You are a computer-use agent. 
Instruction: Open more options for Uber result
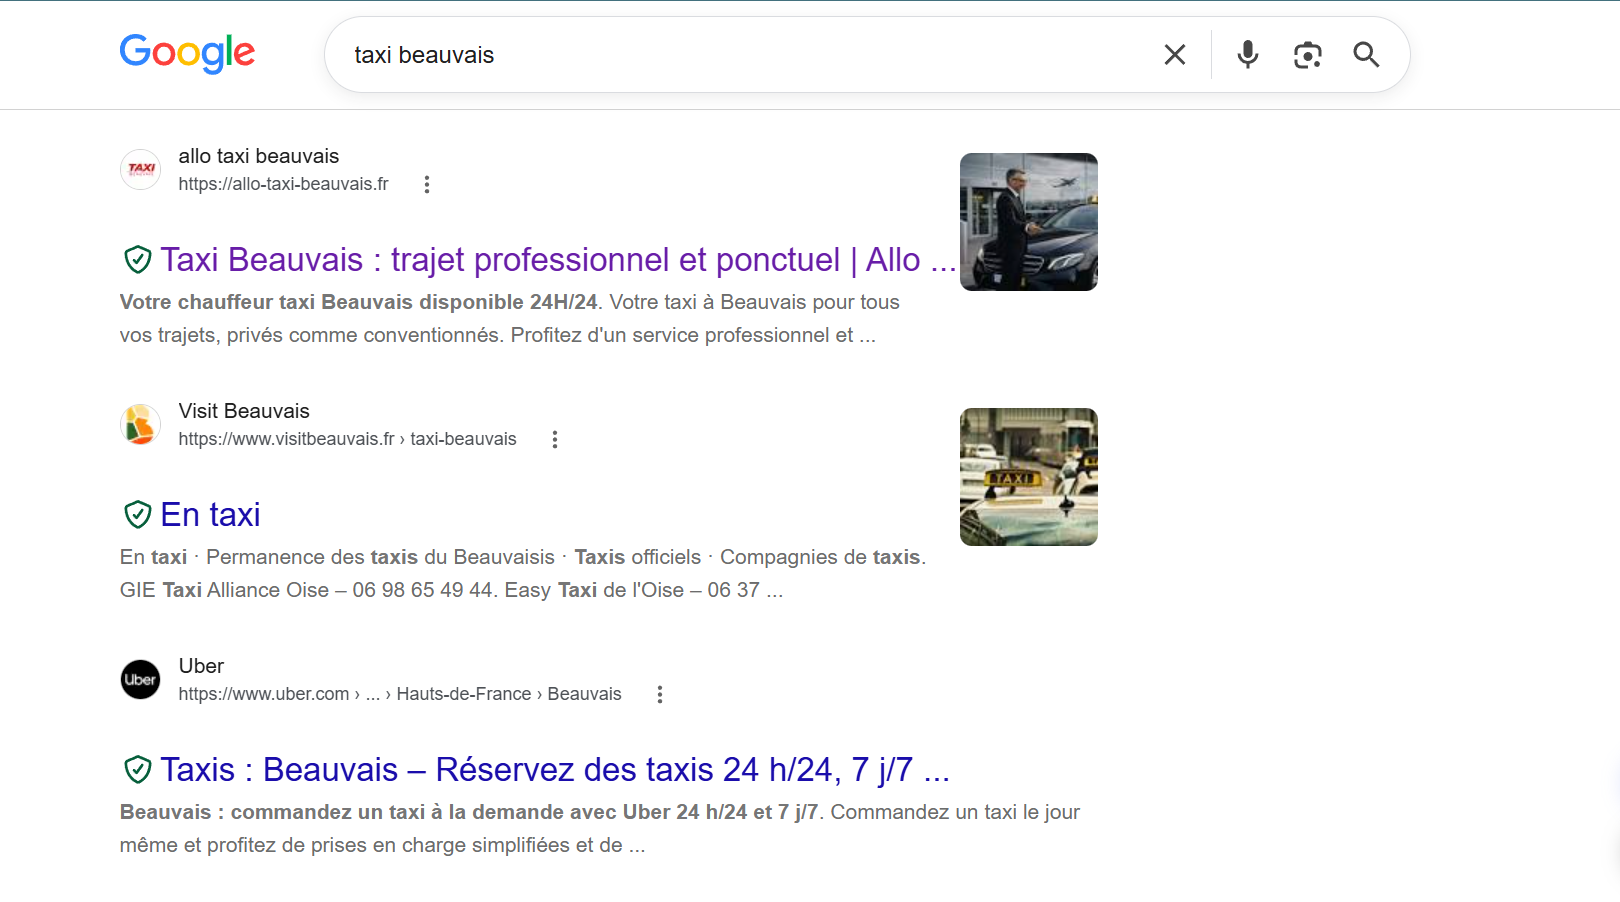pos(660,694)
